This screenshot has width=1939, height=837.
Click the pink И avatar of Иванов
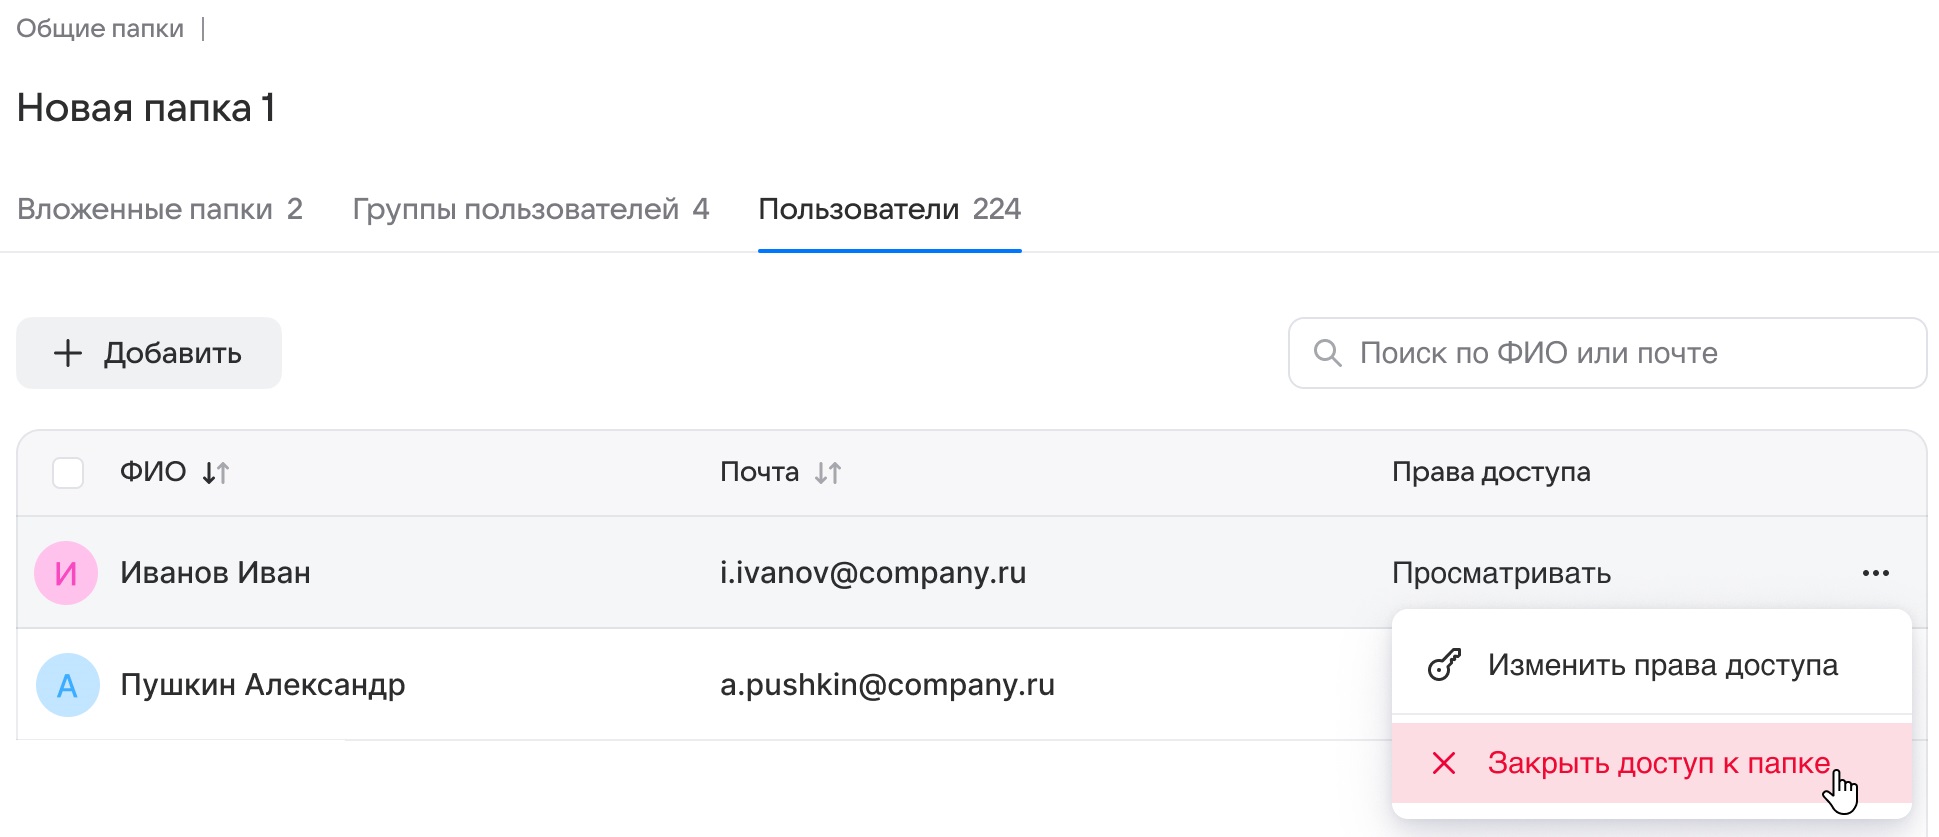point(66,573)
